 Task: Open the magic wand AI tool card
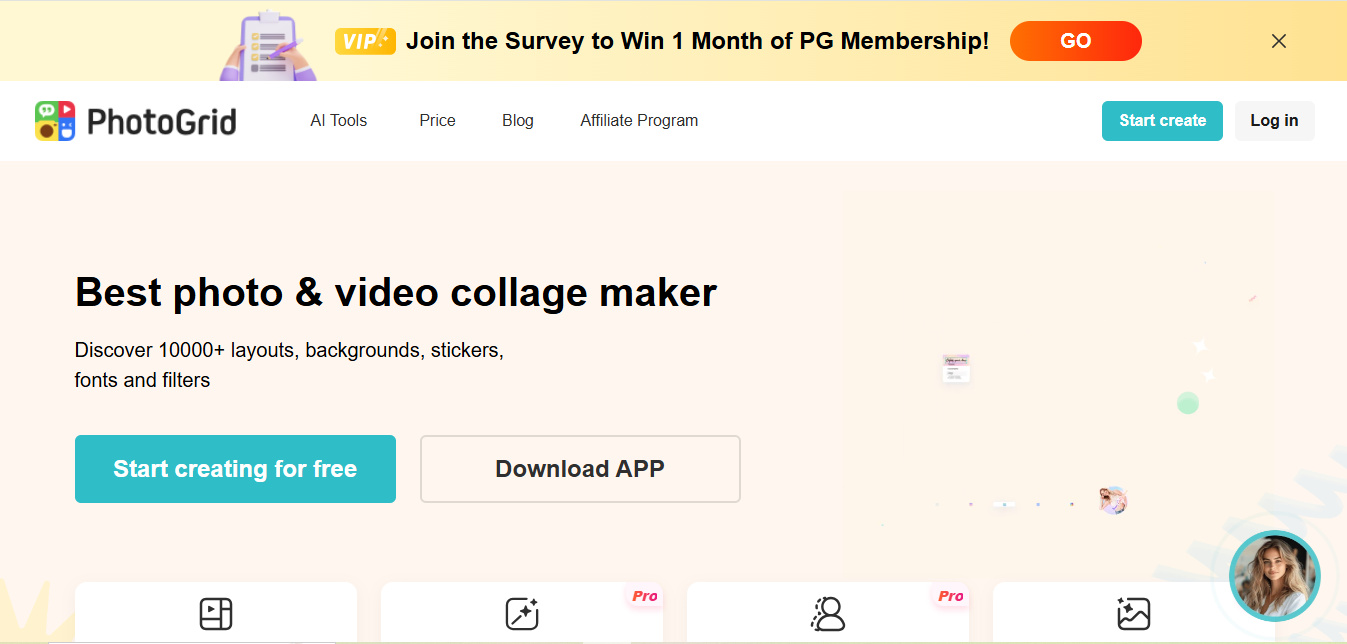pyautogui.click(x=522, y=613)
